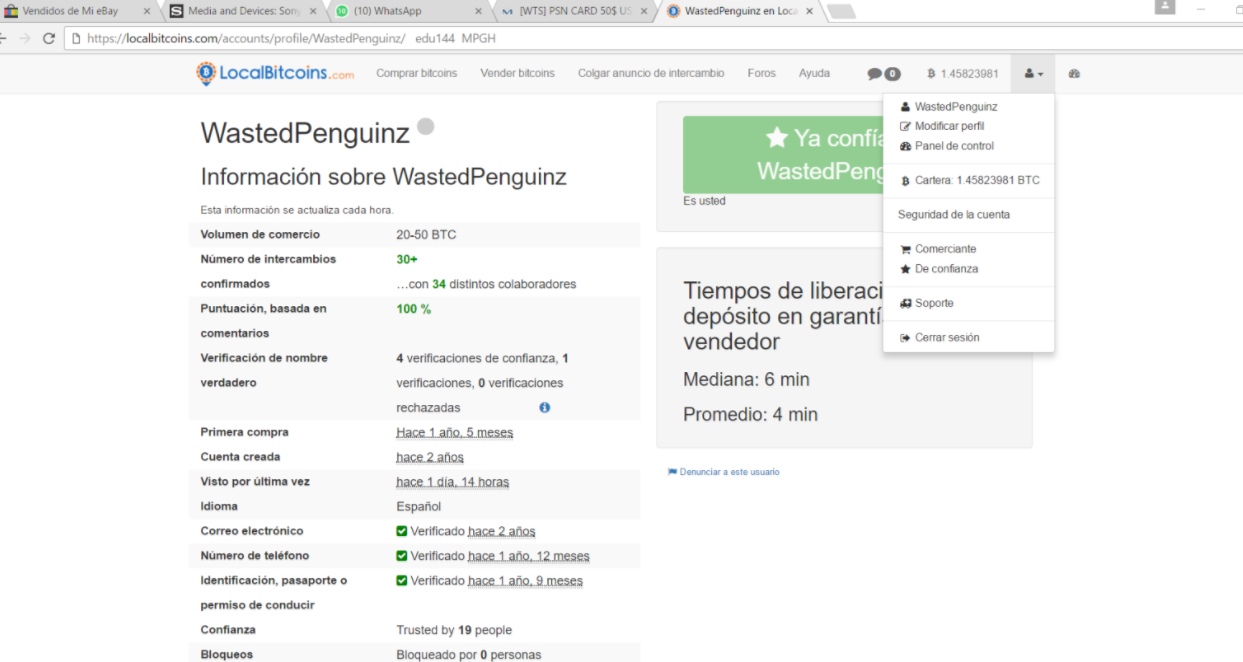
Task: Open Colgar anuncio de intercambio link
Action: tap(651, 73)
